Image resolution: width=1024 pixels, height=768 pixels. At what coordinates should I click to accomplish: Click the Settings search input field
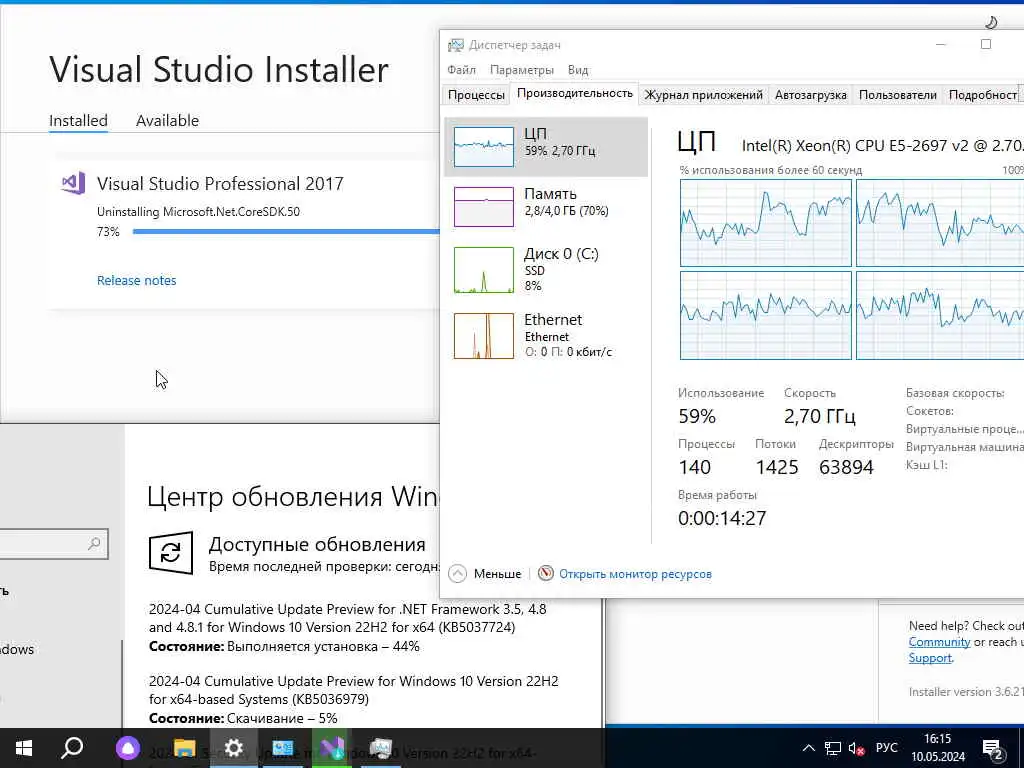(x=54, y=544)
